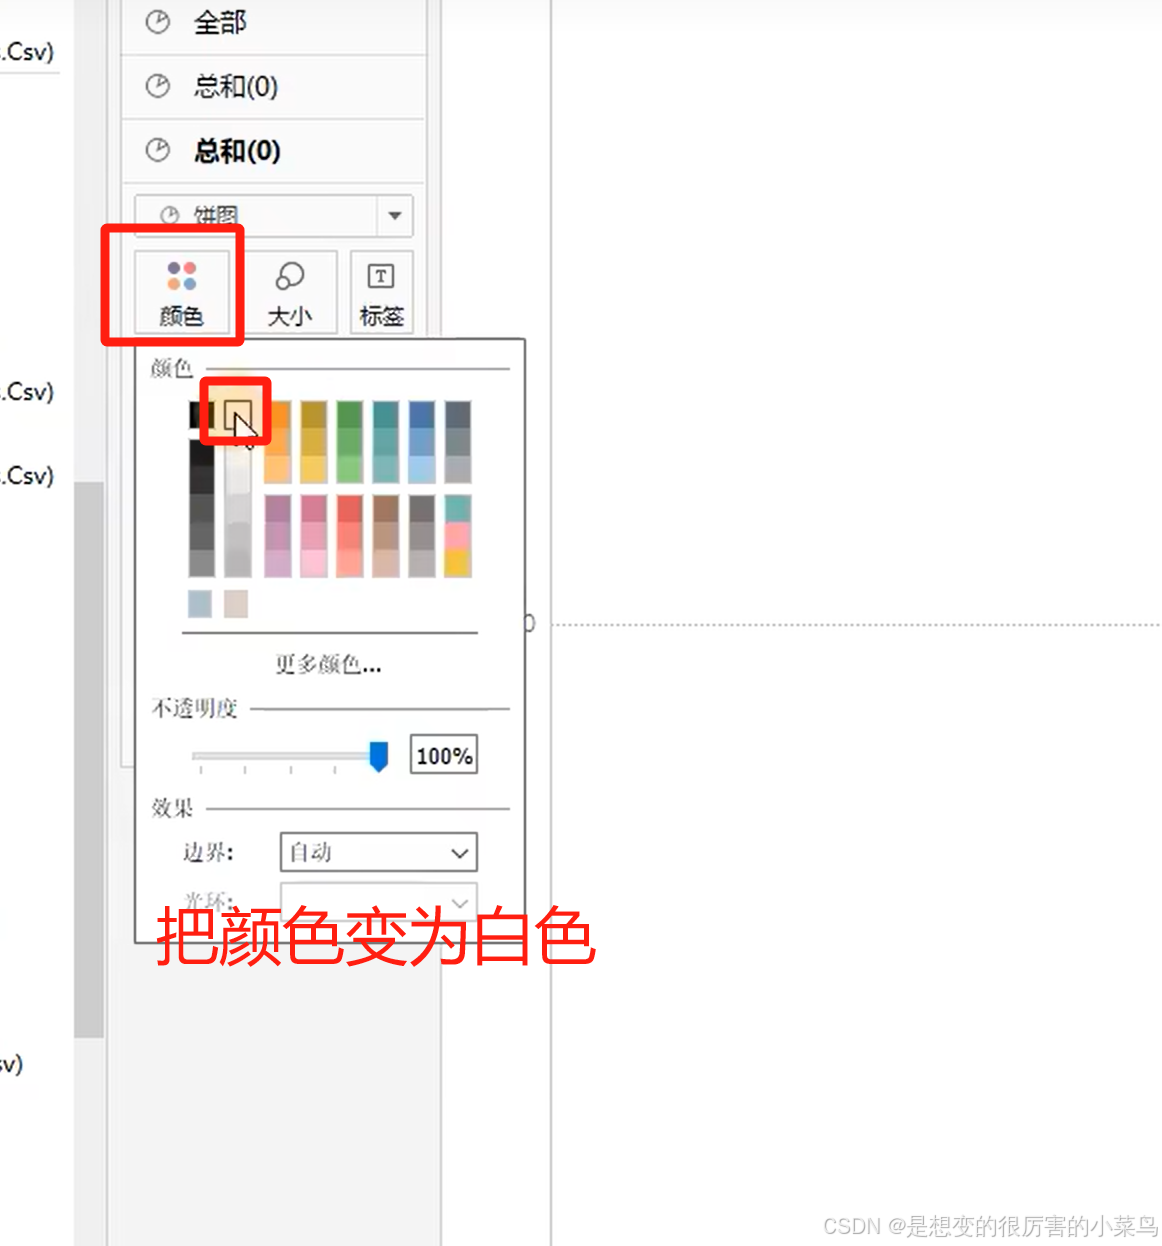1162x1246 pixels.
Task: Pick the darkest red swatch
Action: [x=350, y=509]
